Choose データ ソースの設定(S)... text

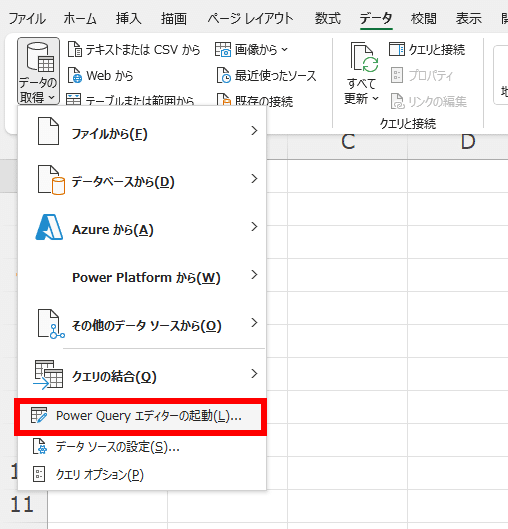(118, 447)
